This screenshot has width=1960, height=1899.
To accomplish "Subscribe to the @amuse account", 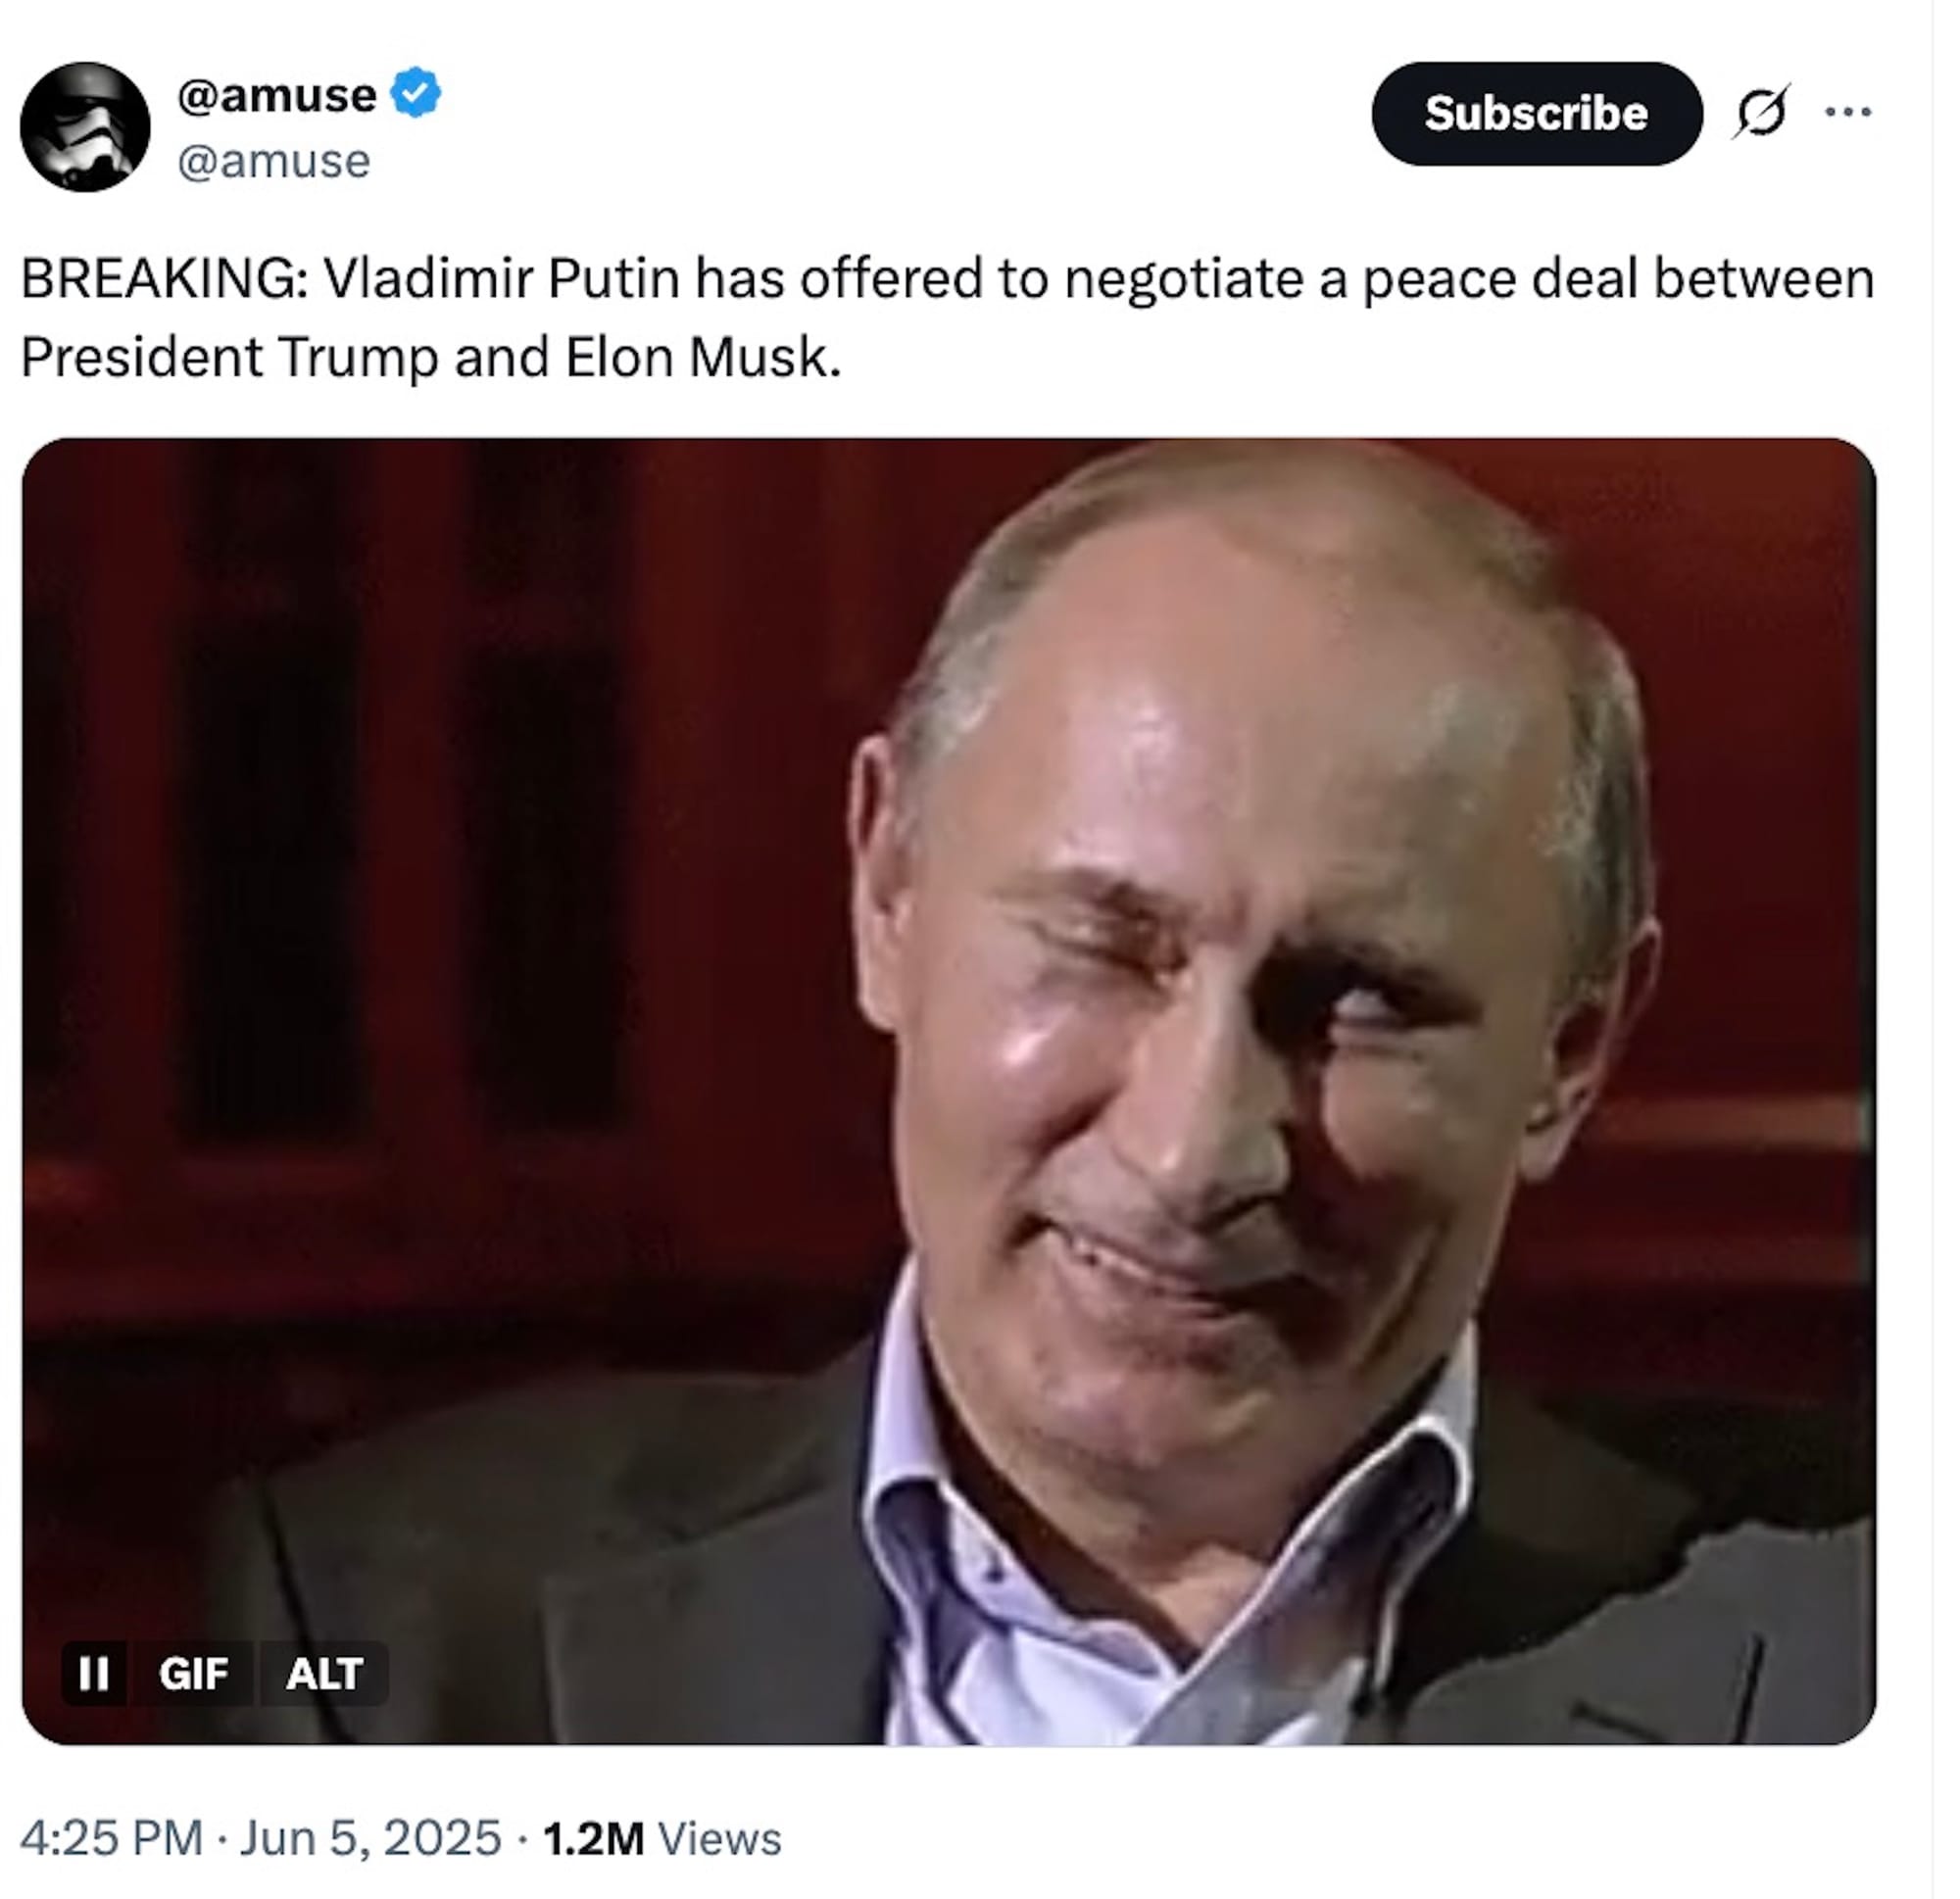I will pyautogui.click(x=1555, y=114).
